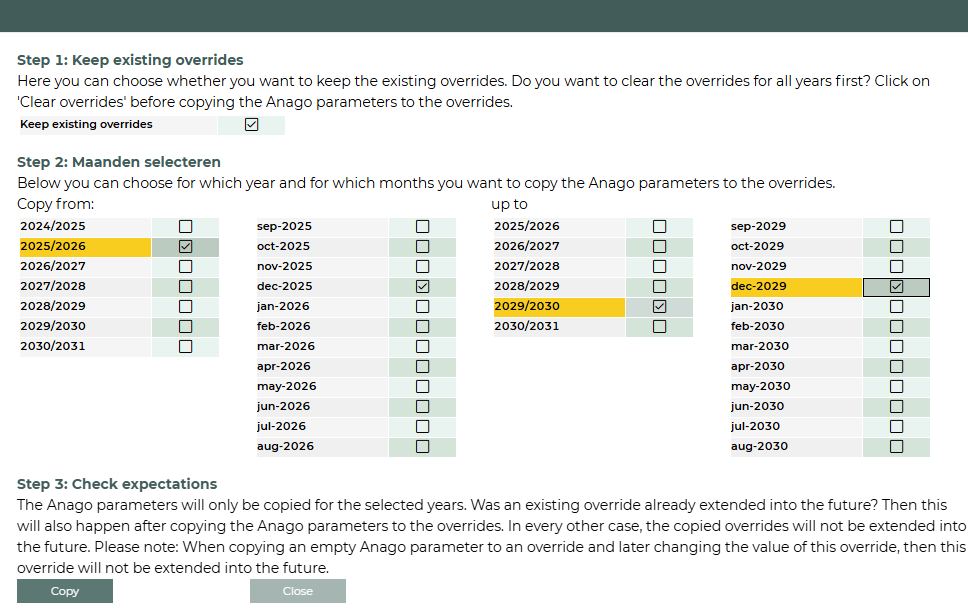Select the 2027/2028 copy-from year checkbox
Image resolution: width=968 pixels, height=614 pixels.
(185, 286)
